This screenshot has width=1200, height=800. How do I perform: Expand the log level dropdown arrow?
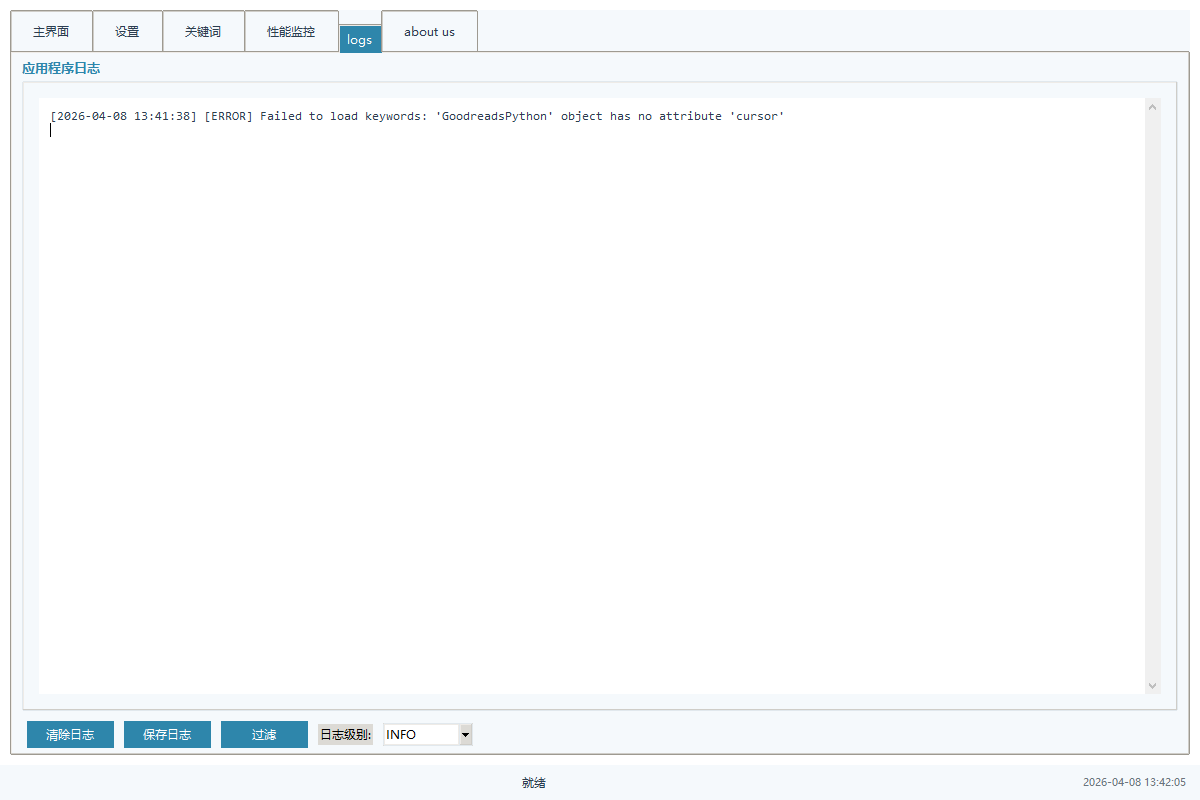point(465,735)
